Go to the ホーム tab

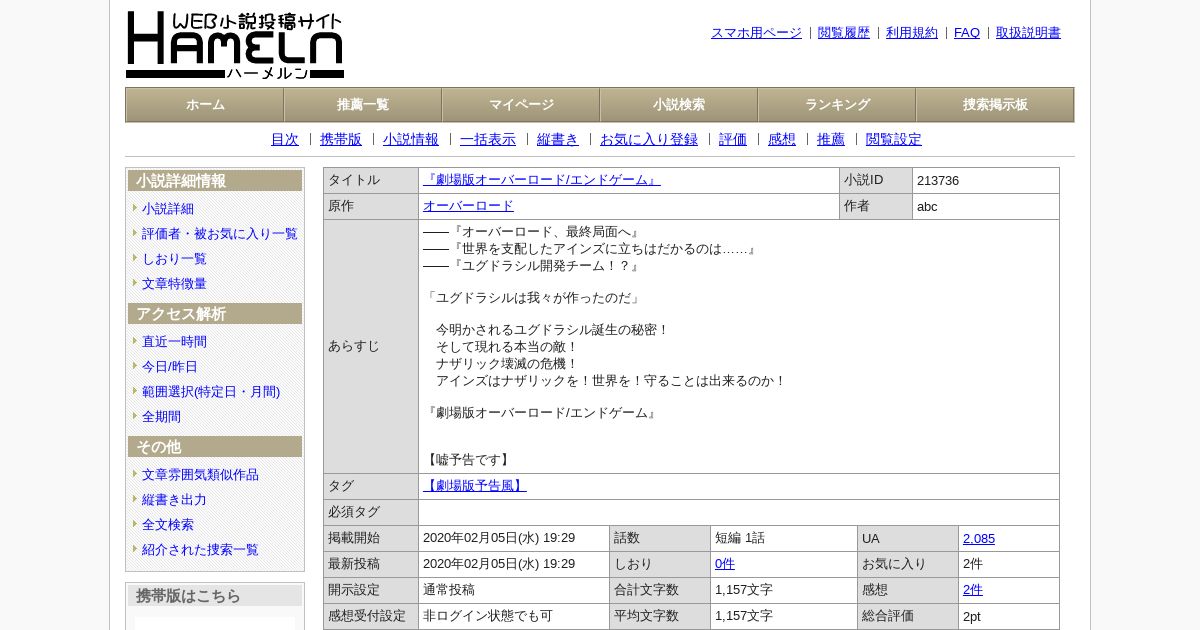pyautogui.click(x=205, y=105)
